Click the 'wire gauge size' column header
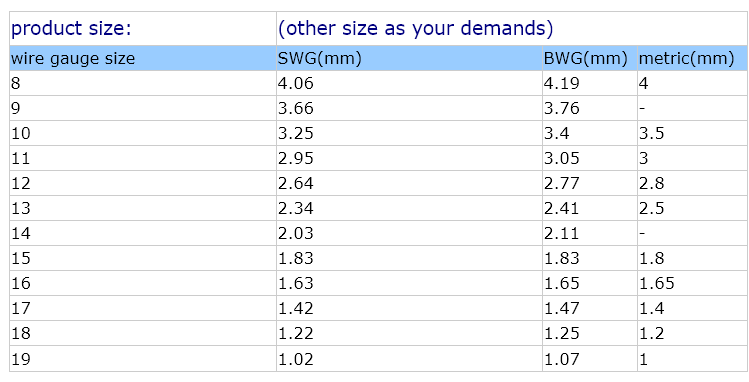Screen dimensions: 749x382 pyautogui.click(x=143, y=59)
